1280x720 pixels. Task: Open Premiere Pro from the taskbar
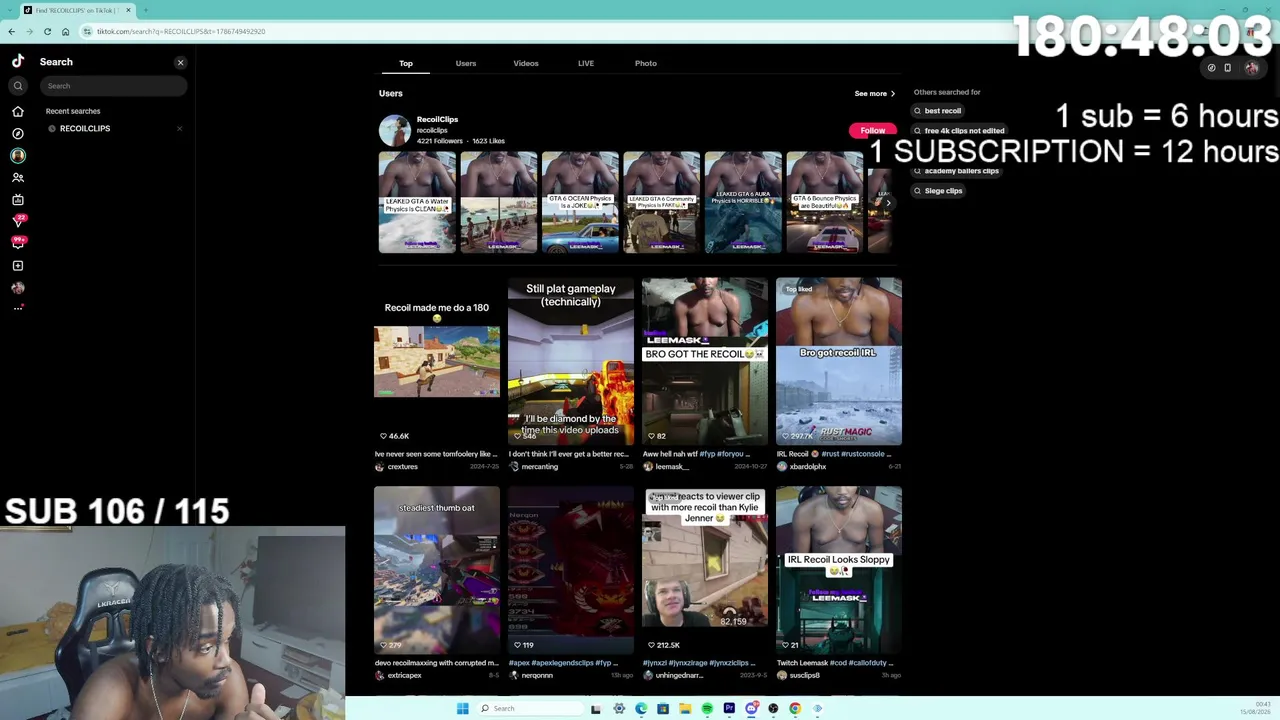point(729,708)
